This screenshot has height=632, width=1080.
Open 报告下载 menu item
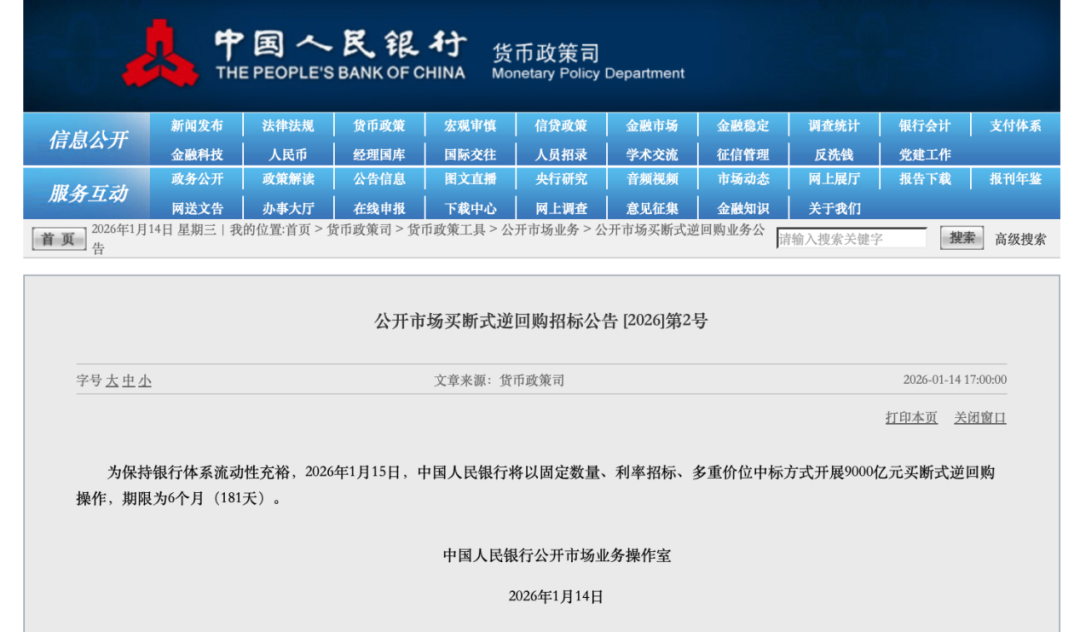[924, 179]
